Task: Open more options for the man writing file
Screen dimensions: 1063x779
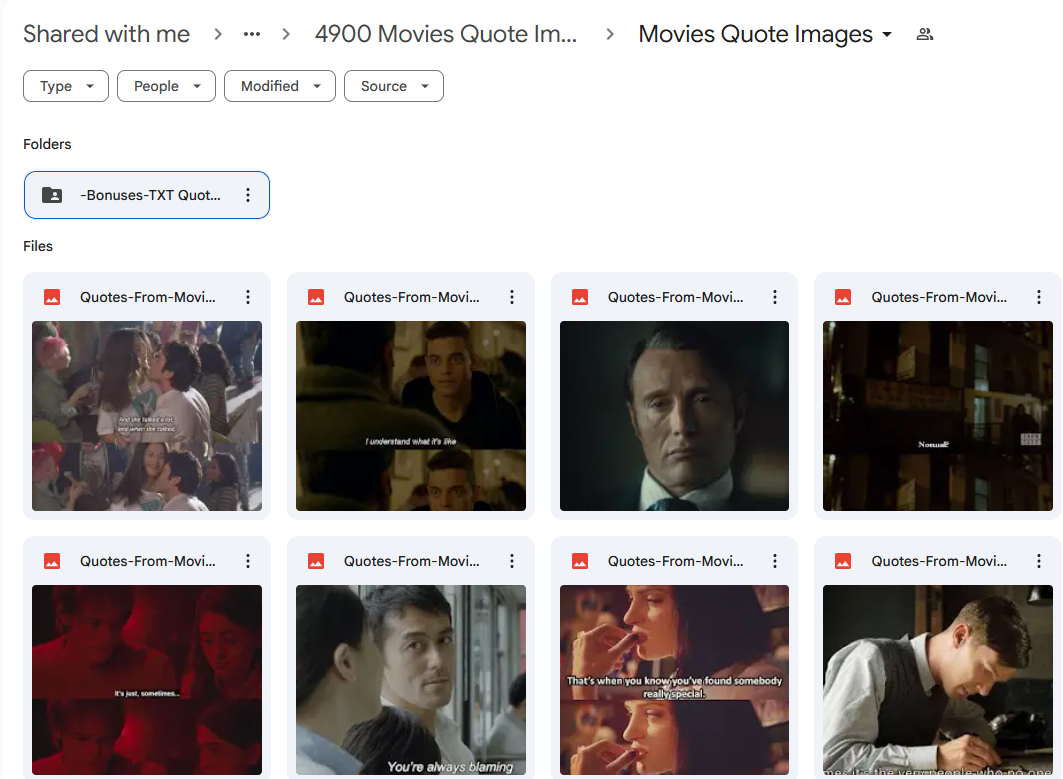Action: click(1039, 561)
